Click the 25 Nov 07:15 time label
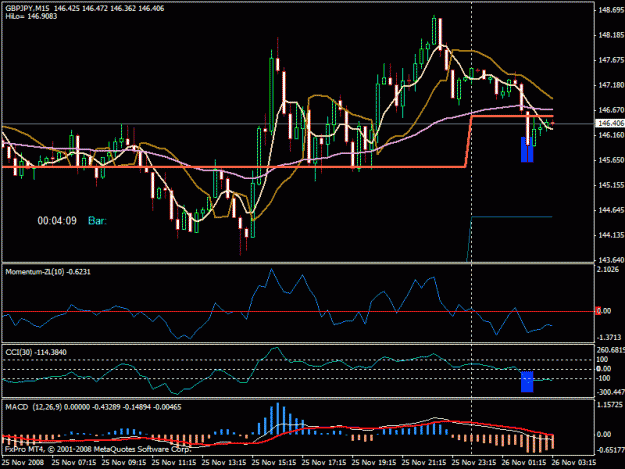The image size is (625, 469). click(74, 463)
